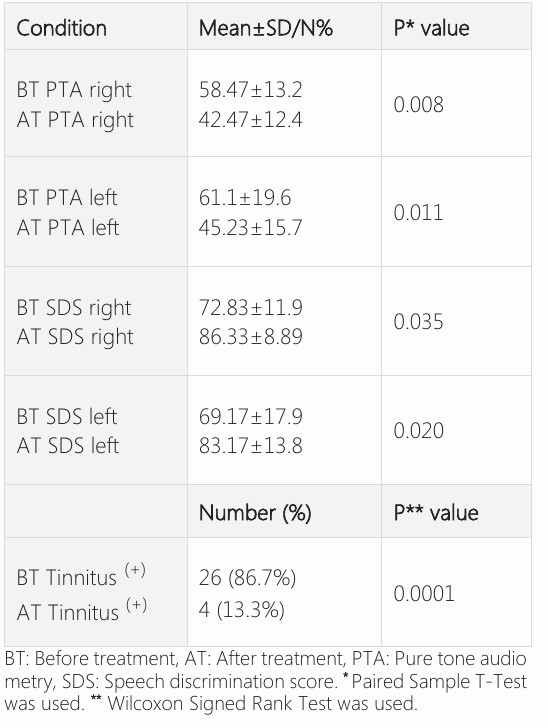This screenshot has width=548, height=727.
Task: Select the AT SDS left label
Action: tap(68, 446)
